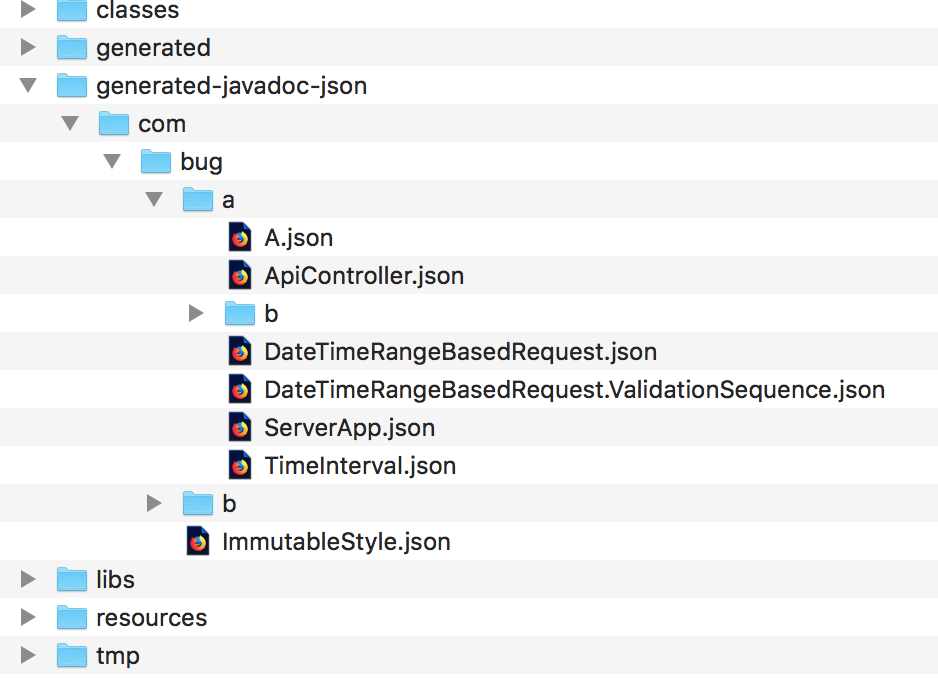Select the classes folder row
938x678 pixels.
pyautogui.click(x=469, y=11)
